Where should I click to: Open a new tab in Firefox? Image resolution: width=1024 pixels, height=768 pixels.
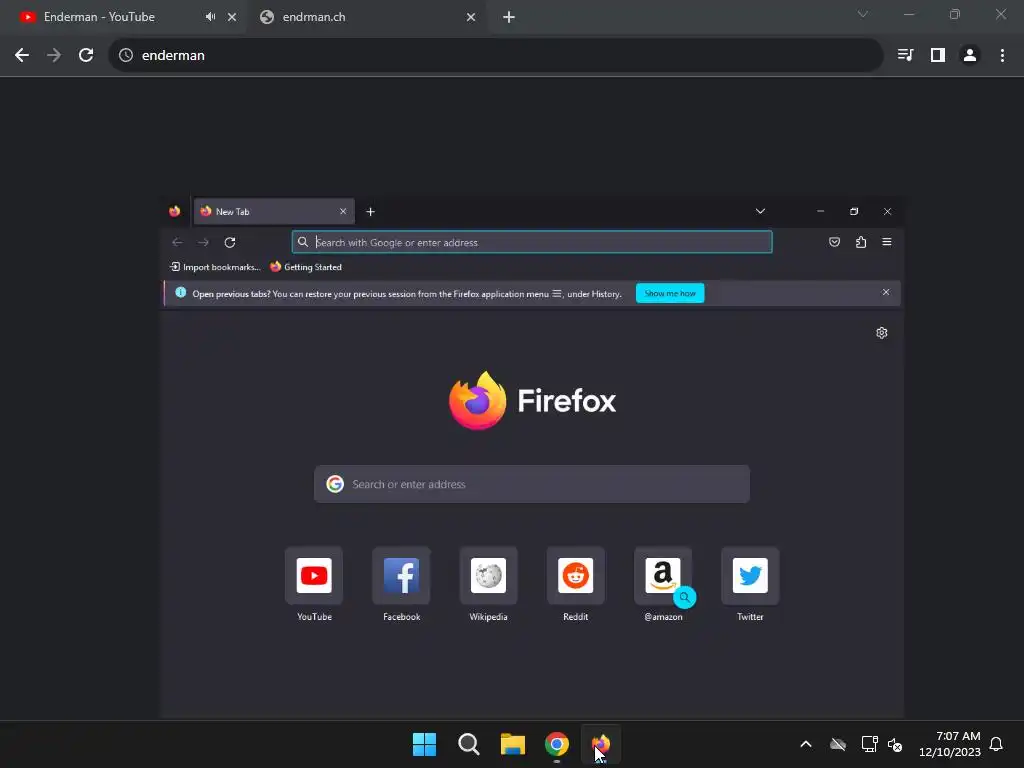click(x=370, y=212)
